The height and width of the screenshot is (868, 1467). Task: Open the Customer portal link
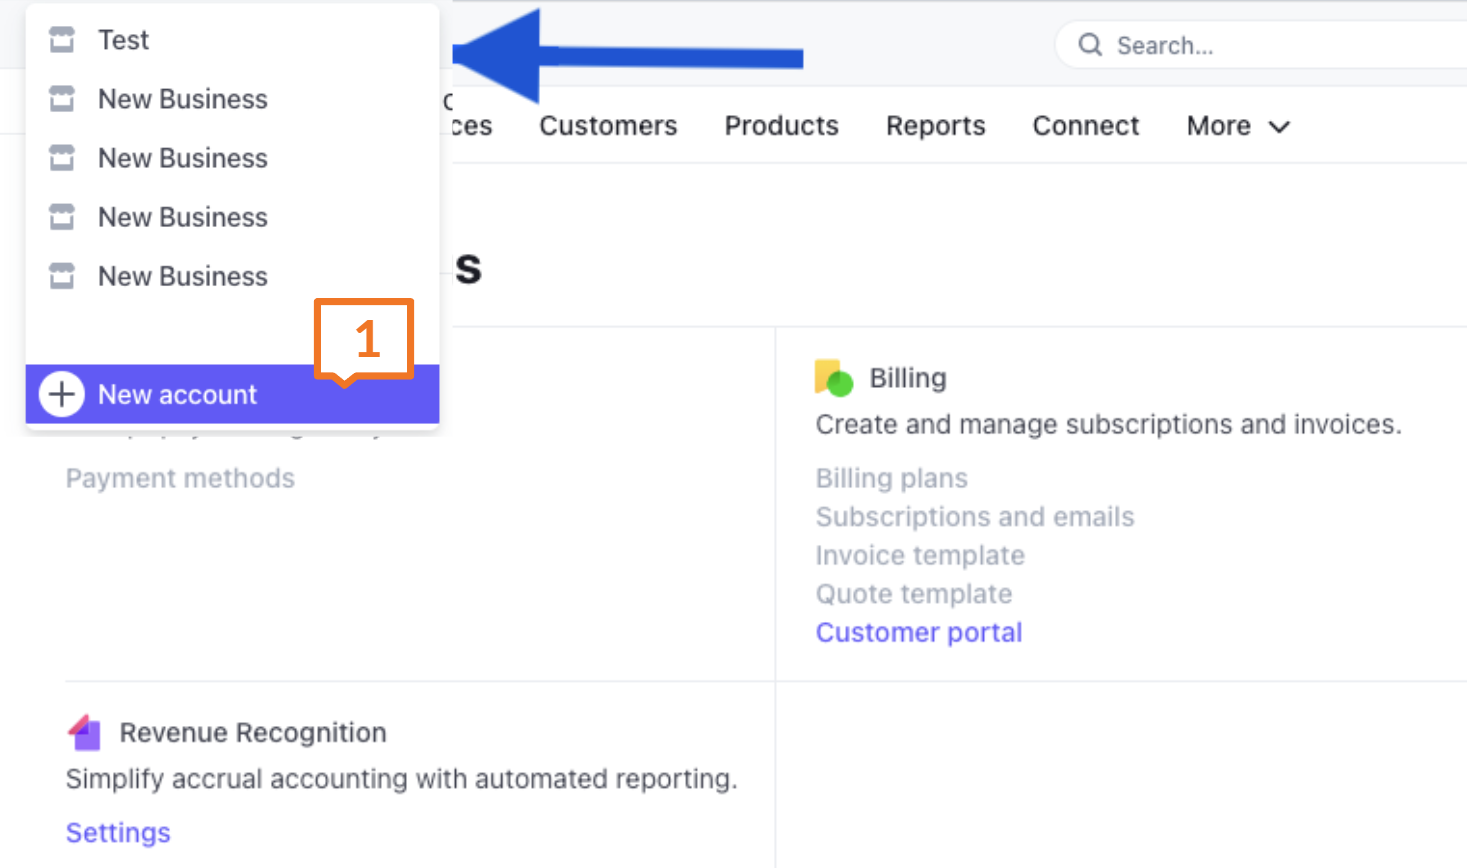[918, 633]
